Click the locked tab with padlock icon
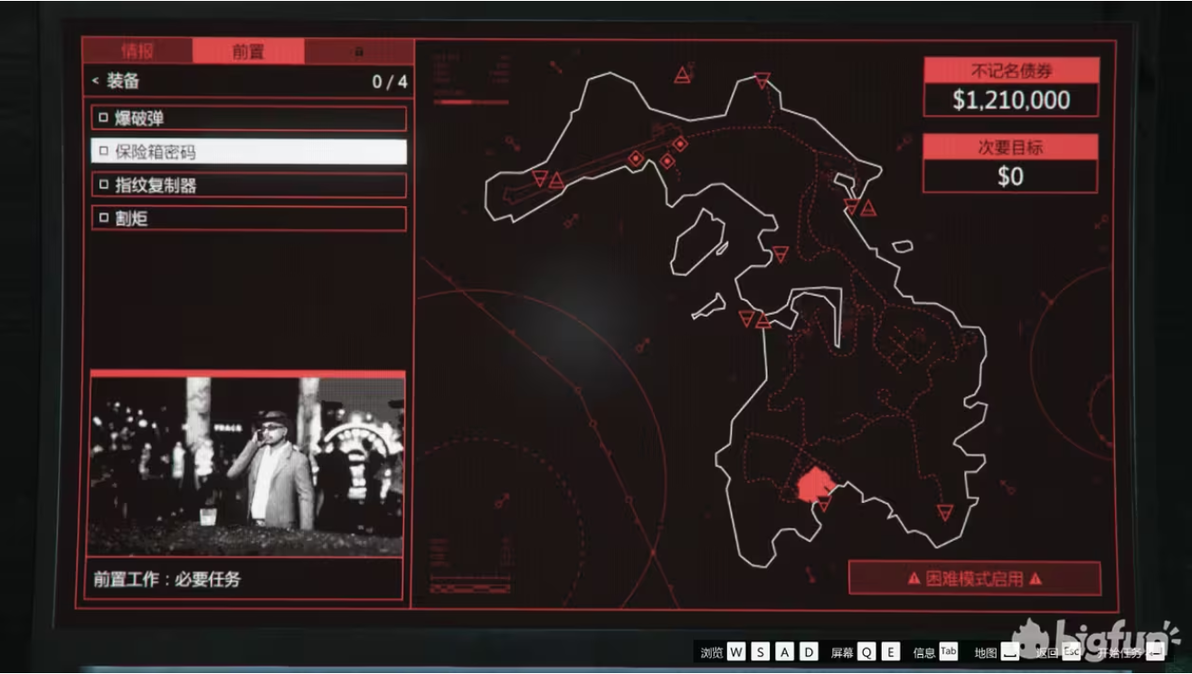Screen dimensions: 1192x674 click(x=359, y=51)
